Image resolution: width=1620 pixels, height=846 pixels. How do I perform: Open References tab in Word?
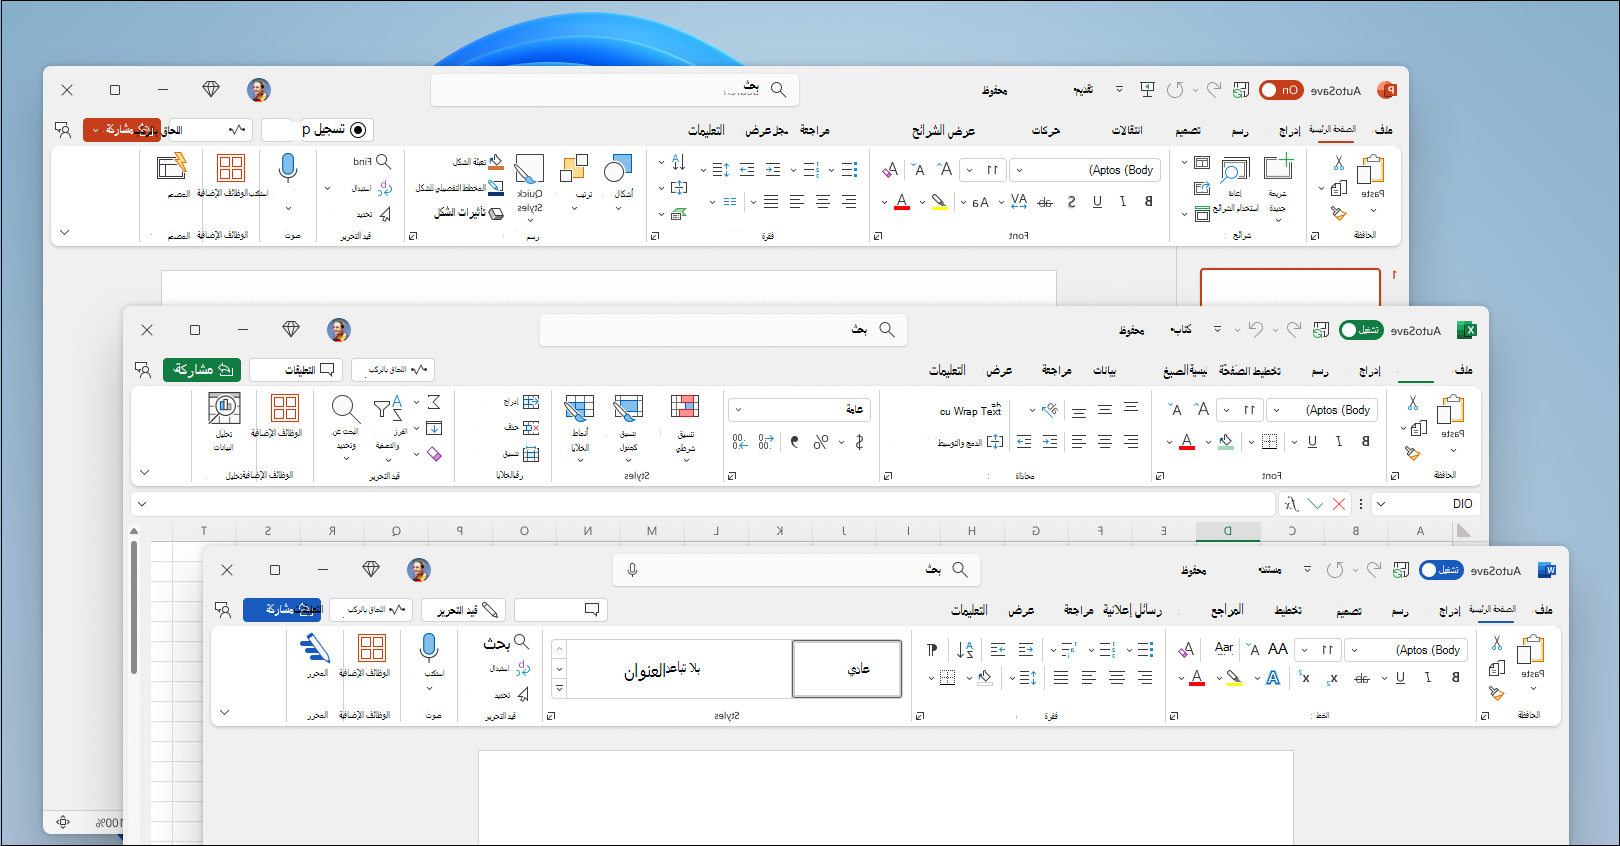pos(1227,610)
